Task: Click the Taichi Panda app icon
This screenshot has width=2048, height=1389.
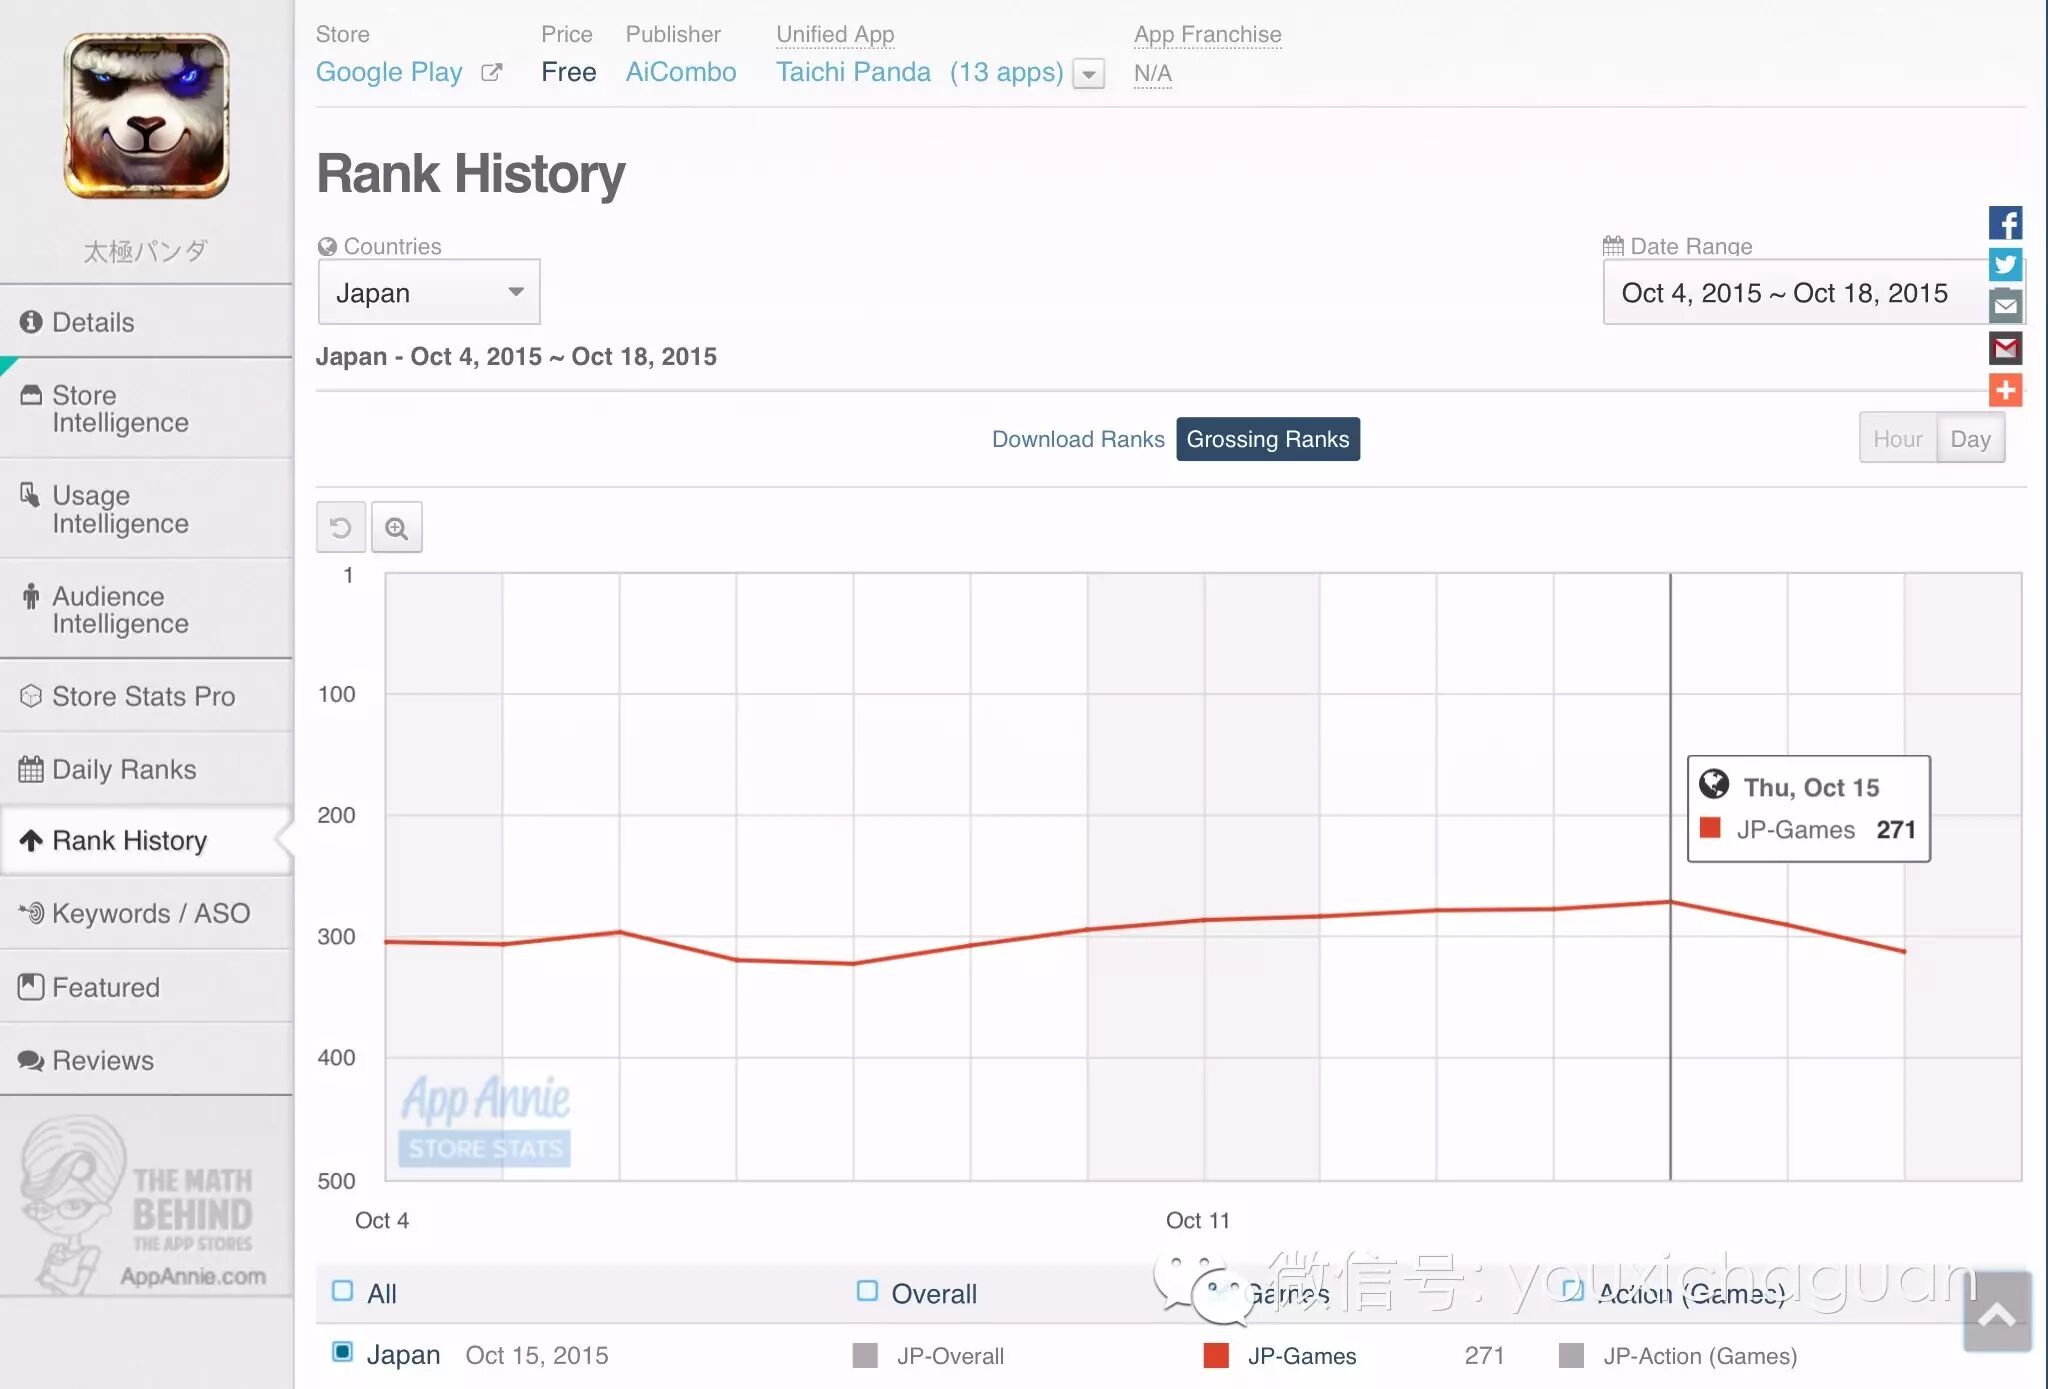Action: (147, 116)
